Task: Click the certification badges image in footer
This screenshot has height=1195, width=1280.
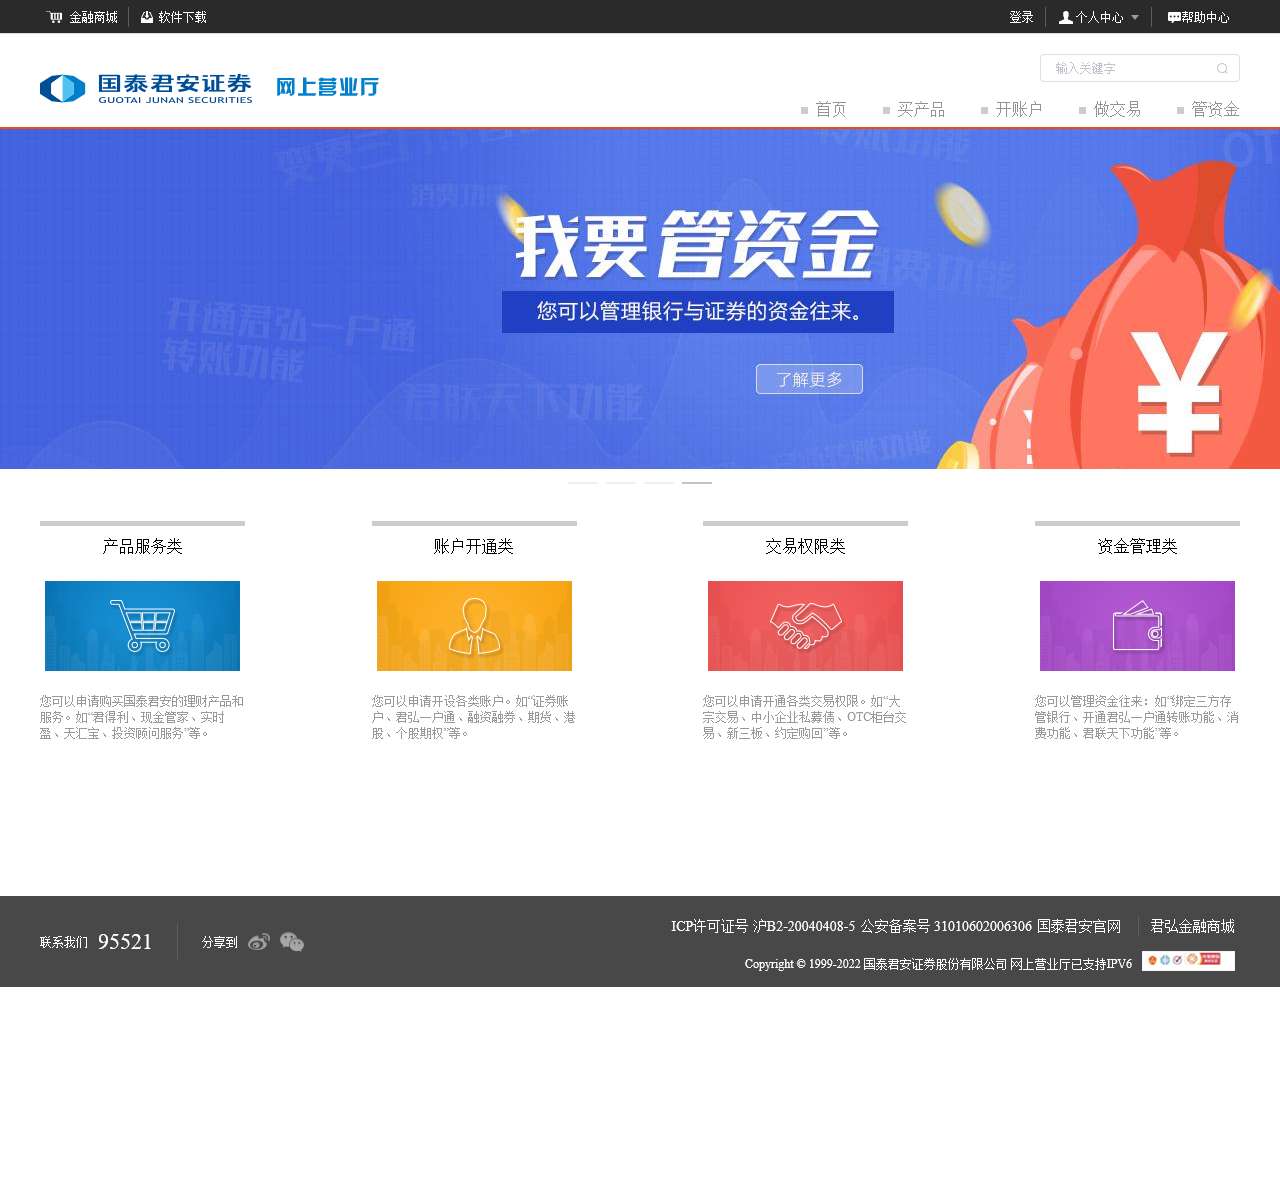Action: tap(1188, 960)
